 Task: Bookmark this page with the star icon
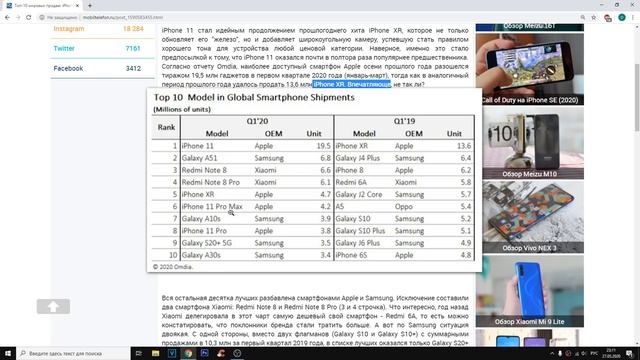594,18
